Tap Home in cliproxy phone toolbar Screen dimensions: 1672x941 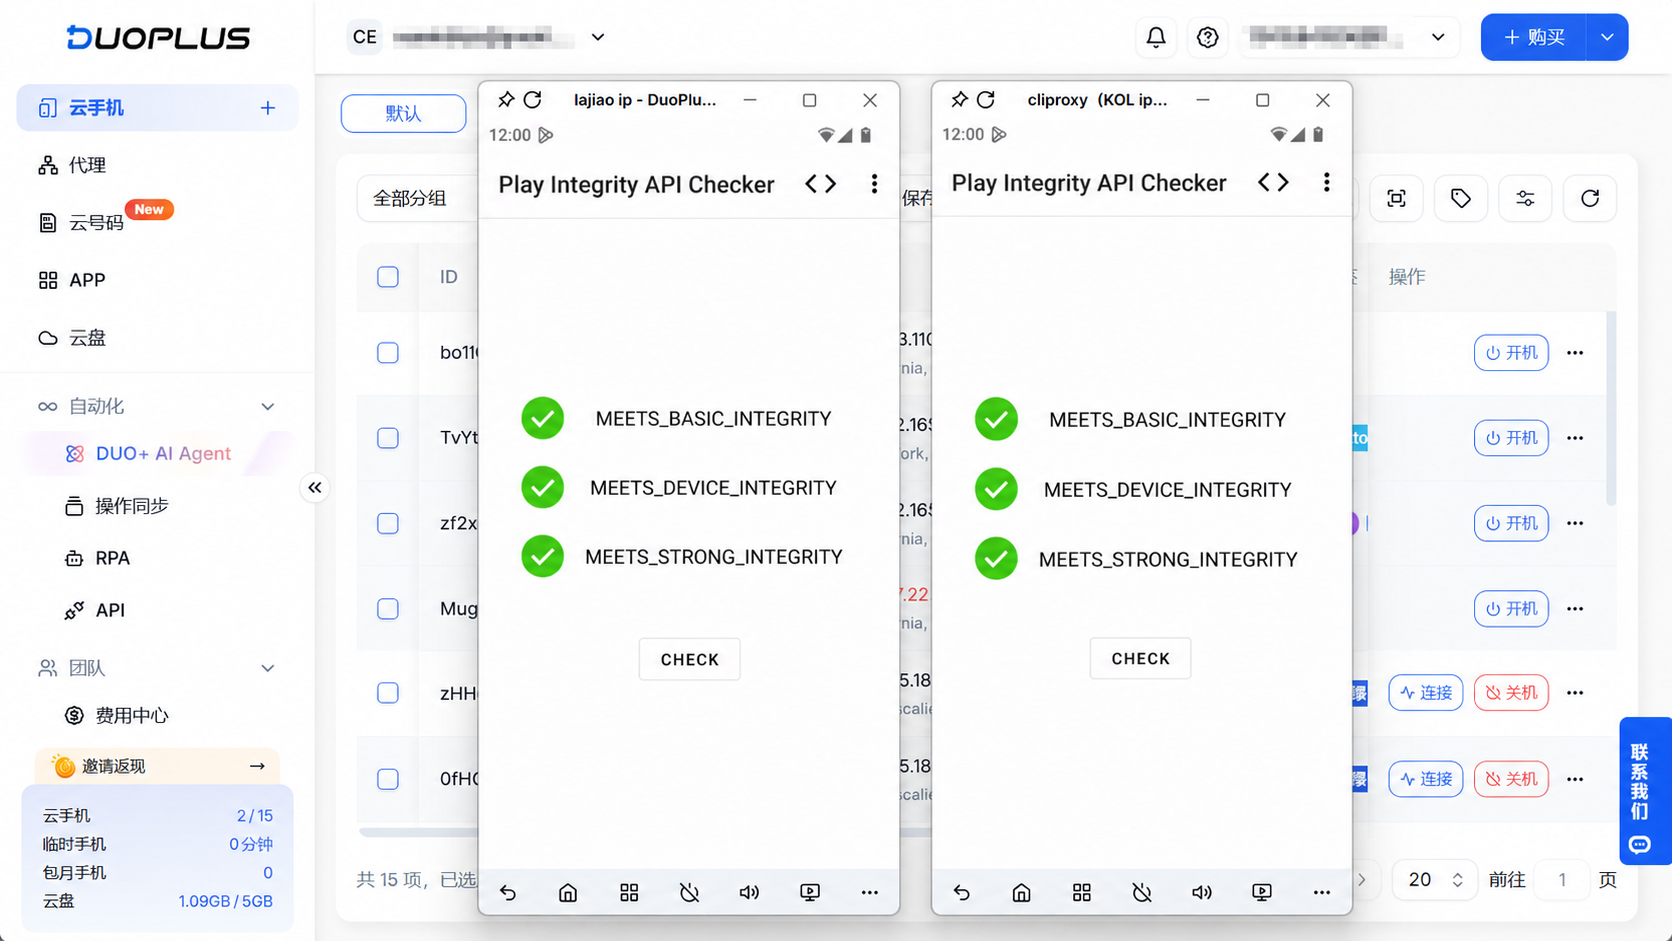pyautogui.click(x=1021, y=892)
